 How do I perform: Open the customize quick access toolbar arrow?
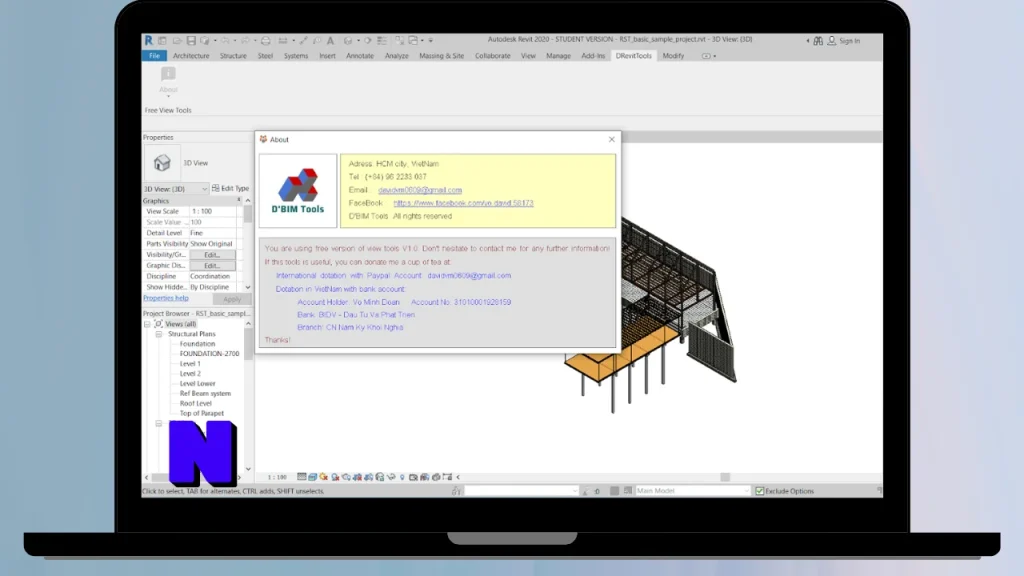click(x=430, y=40)
